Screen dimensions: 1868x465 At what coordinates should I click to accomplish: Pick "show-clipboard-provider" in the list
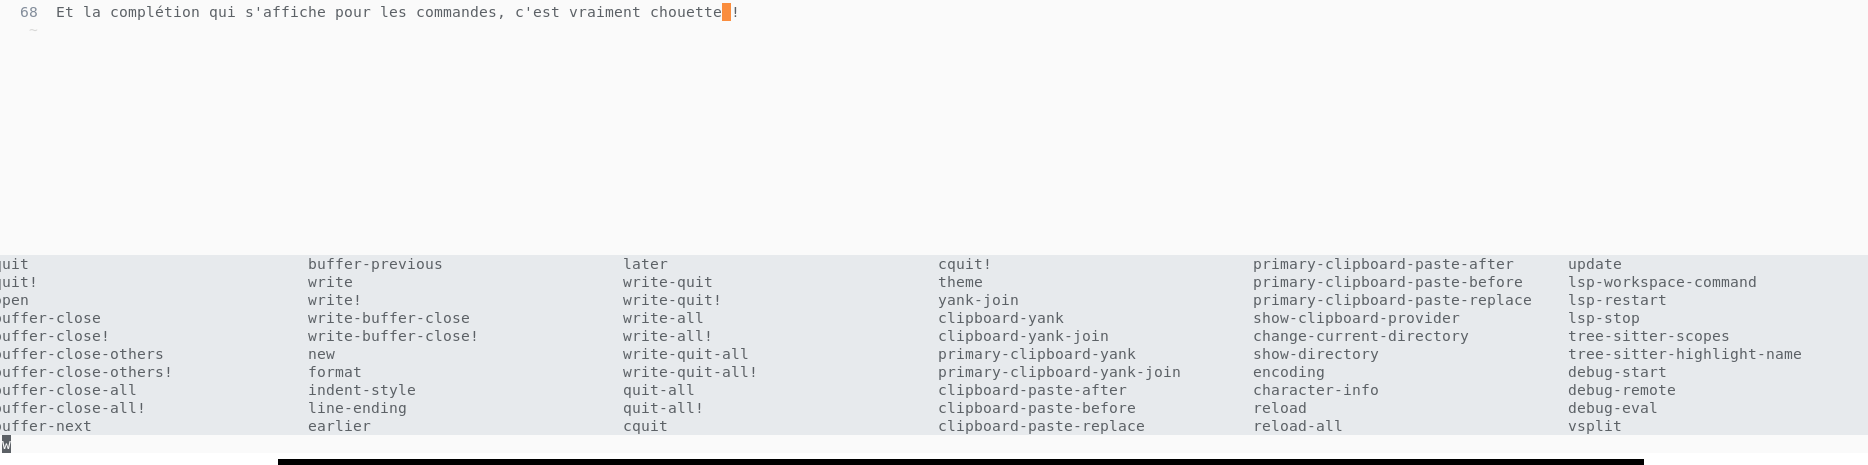point(1356,318)
